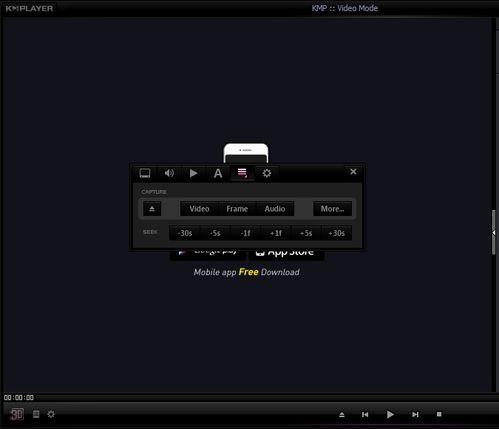Click the Video capture button

199,209
